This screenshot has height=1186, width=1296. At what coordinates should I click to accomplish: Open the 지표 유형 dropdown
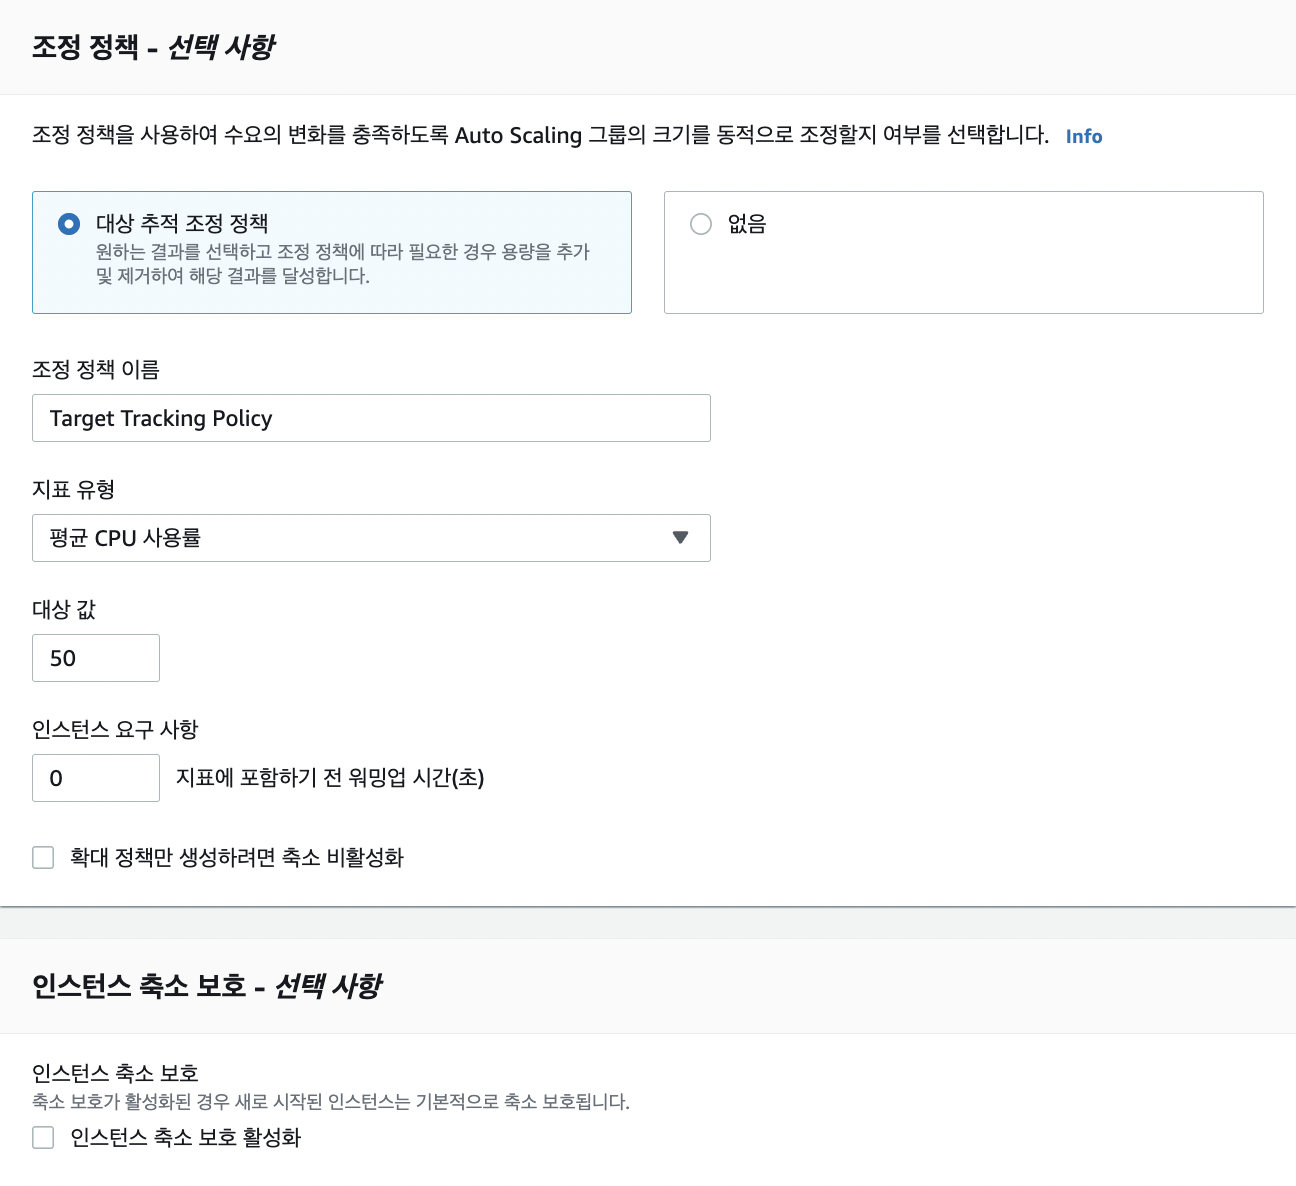(x=371, y=538)
